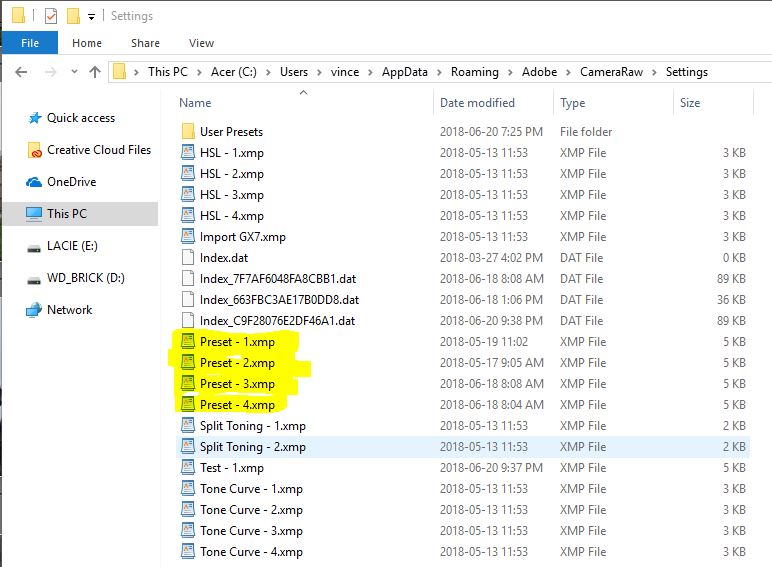Select OneDrive in the navigation pane
Screen dimensions: 772x567
pos(71,182)
